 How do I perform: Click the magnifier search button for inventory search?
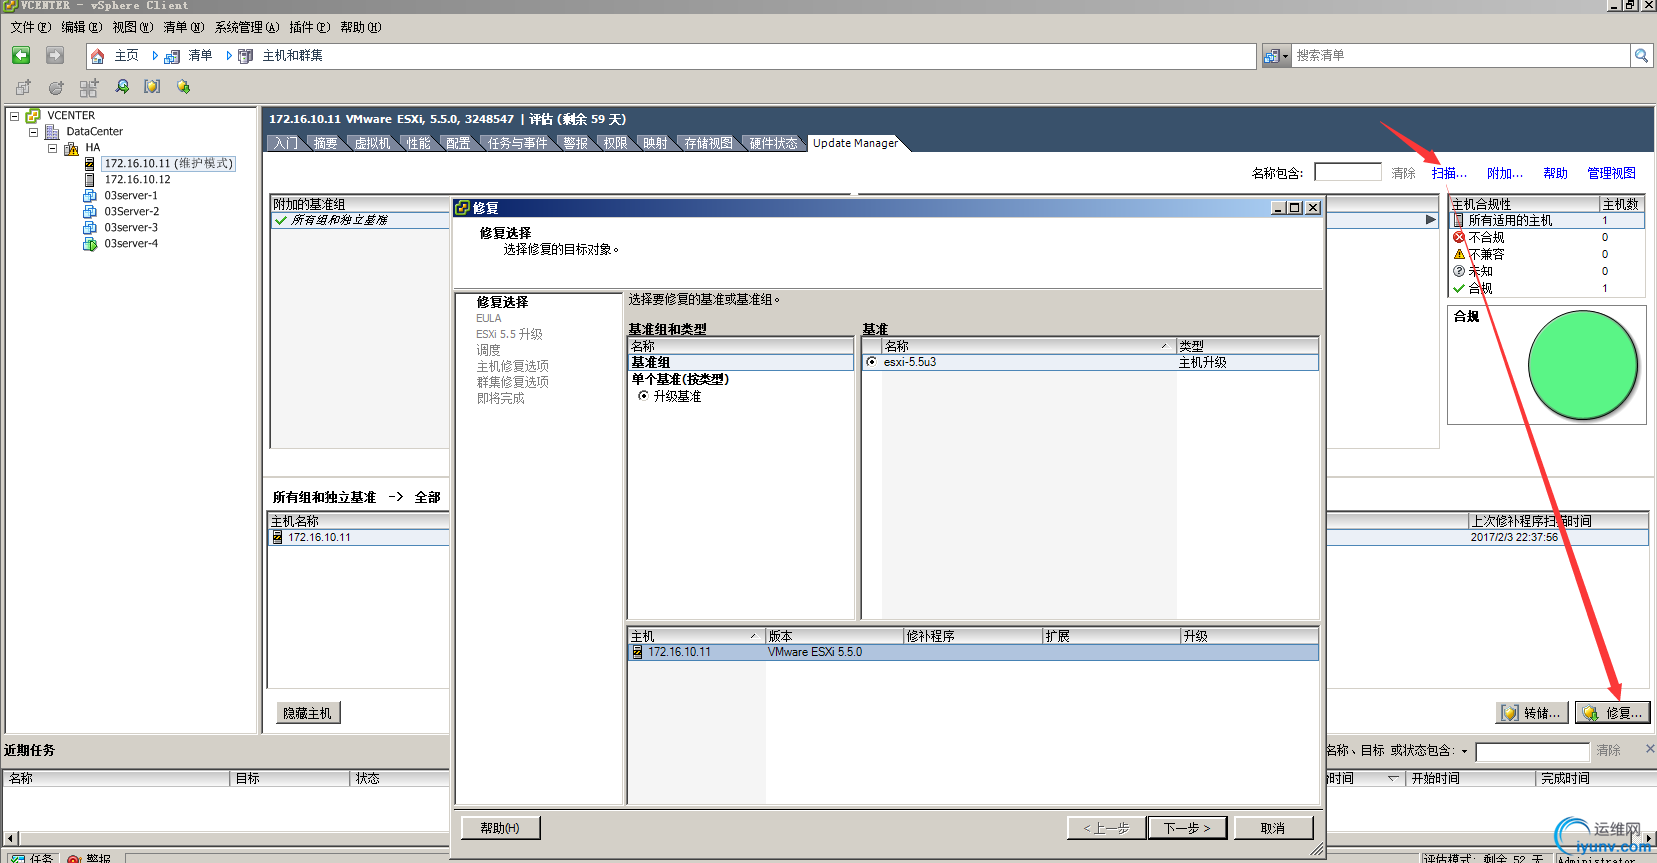(1641, 56)
